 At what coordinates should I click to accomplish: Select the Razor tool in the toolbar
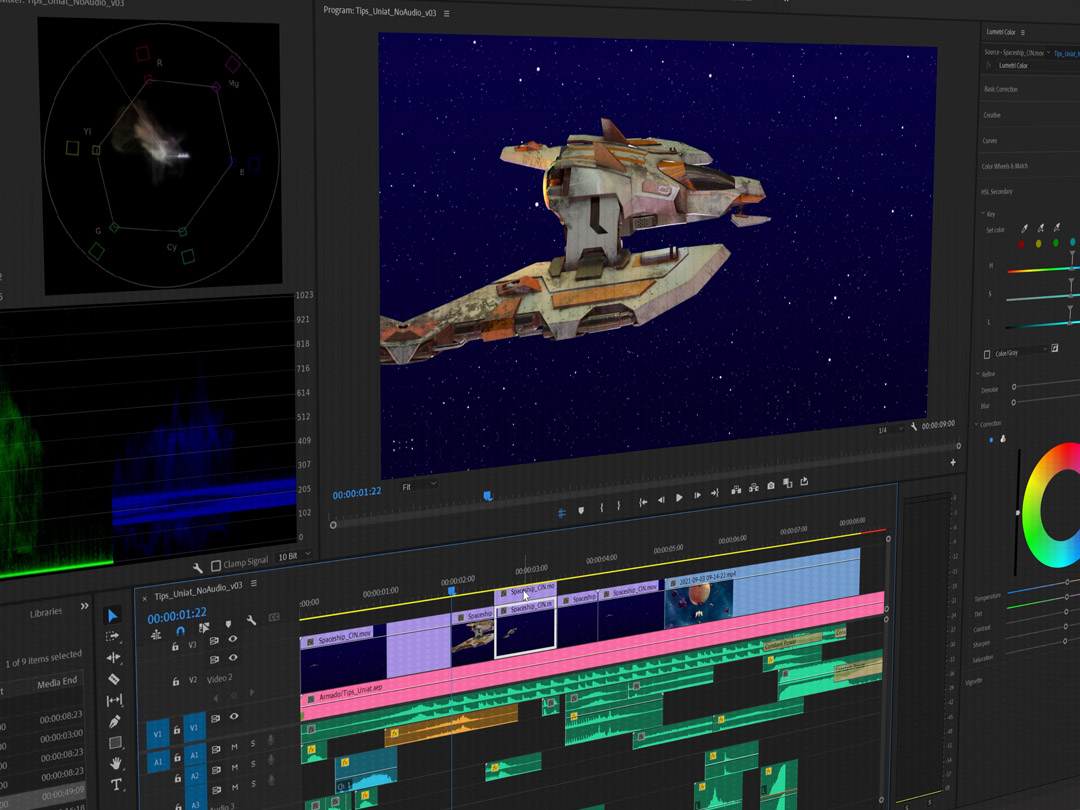(114, 679)
